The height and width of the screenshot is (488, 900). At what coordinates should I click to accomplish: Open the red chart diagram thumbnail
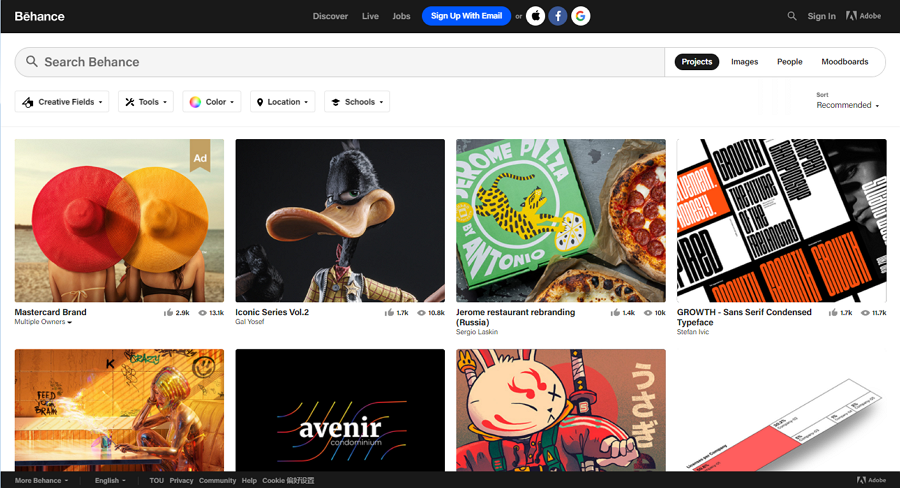[x=782, y=410]
